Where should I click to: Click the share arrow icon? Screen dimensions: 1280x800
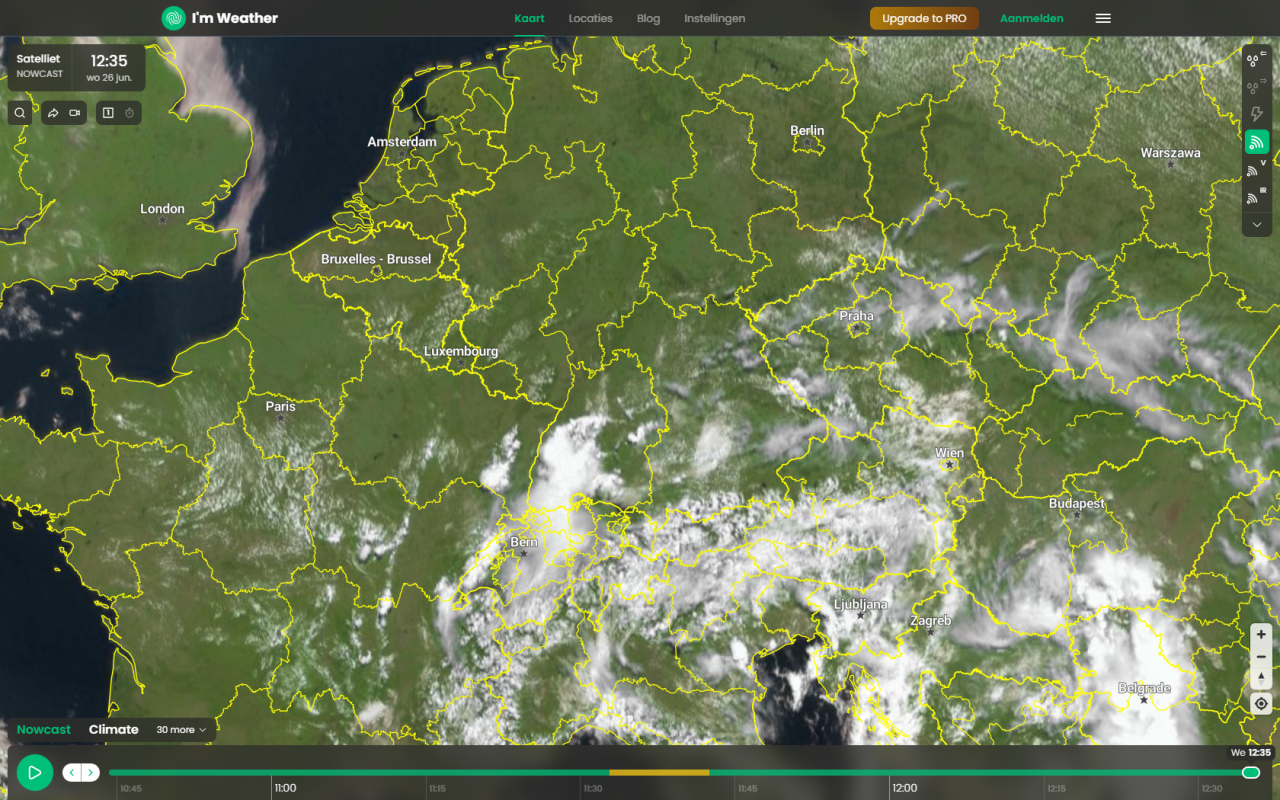pyautogui.click(x=54, y=113)
